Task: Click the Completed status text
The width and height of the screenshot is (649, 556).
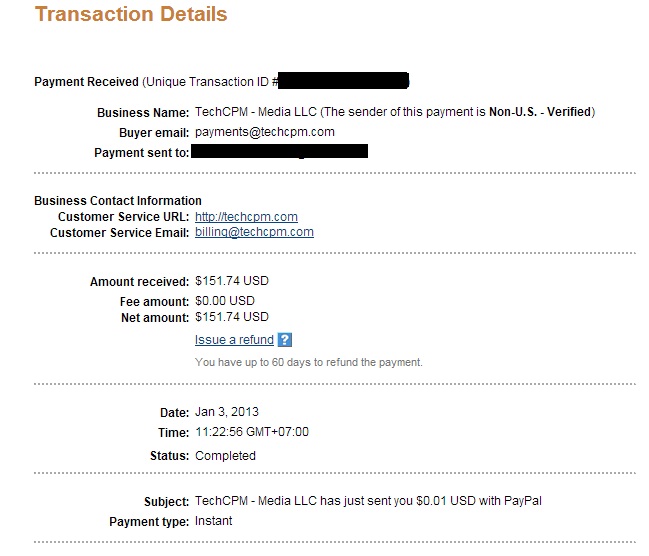Action: pos(225,456)
